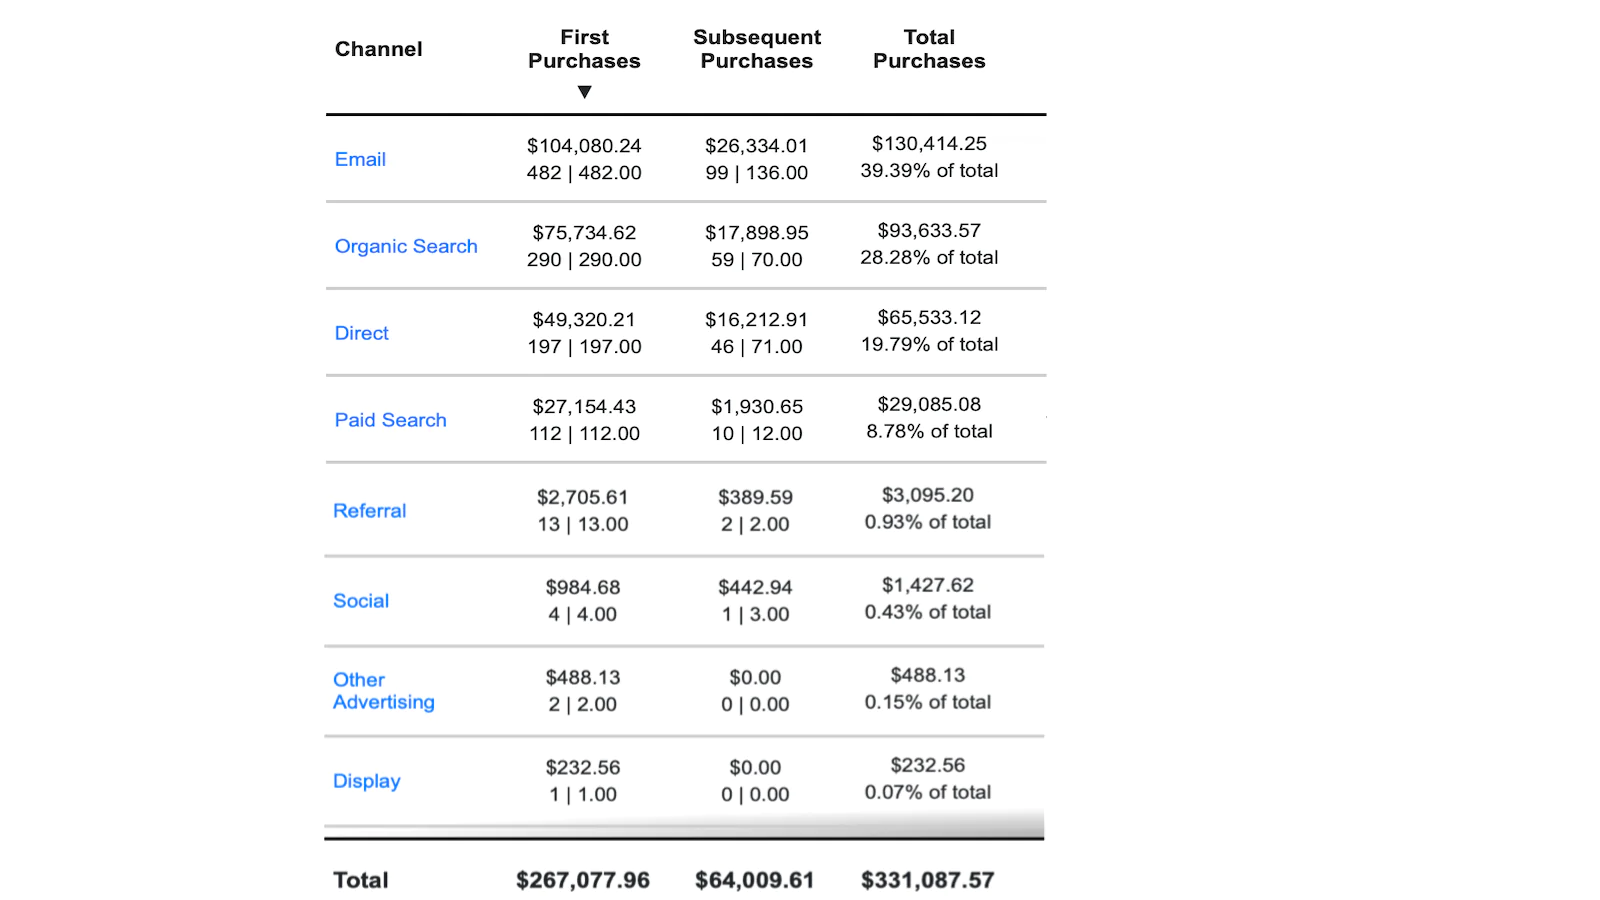
Task: Sort by Total Purchases column header
Action: point(929,49)
